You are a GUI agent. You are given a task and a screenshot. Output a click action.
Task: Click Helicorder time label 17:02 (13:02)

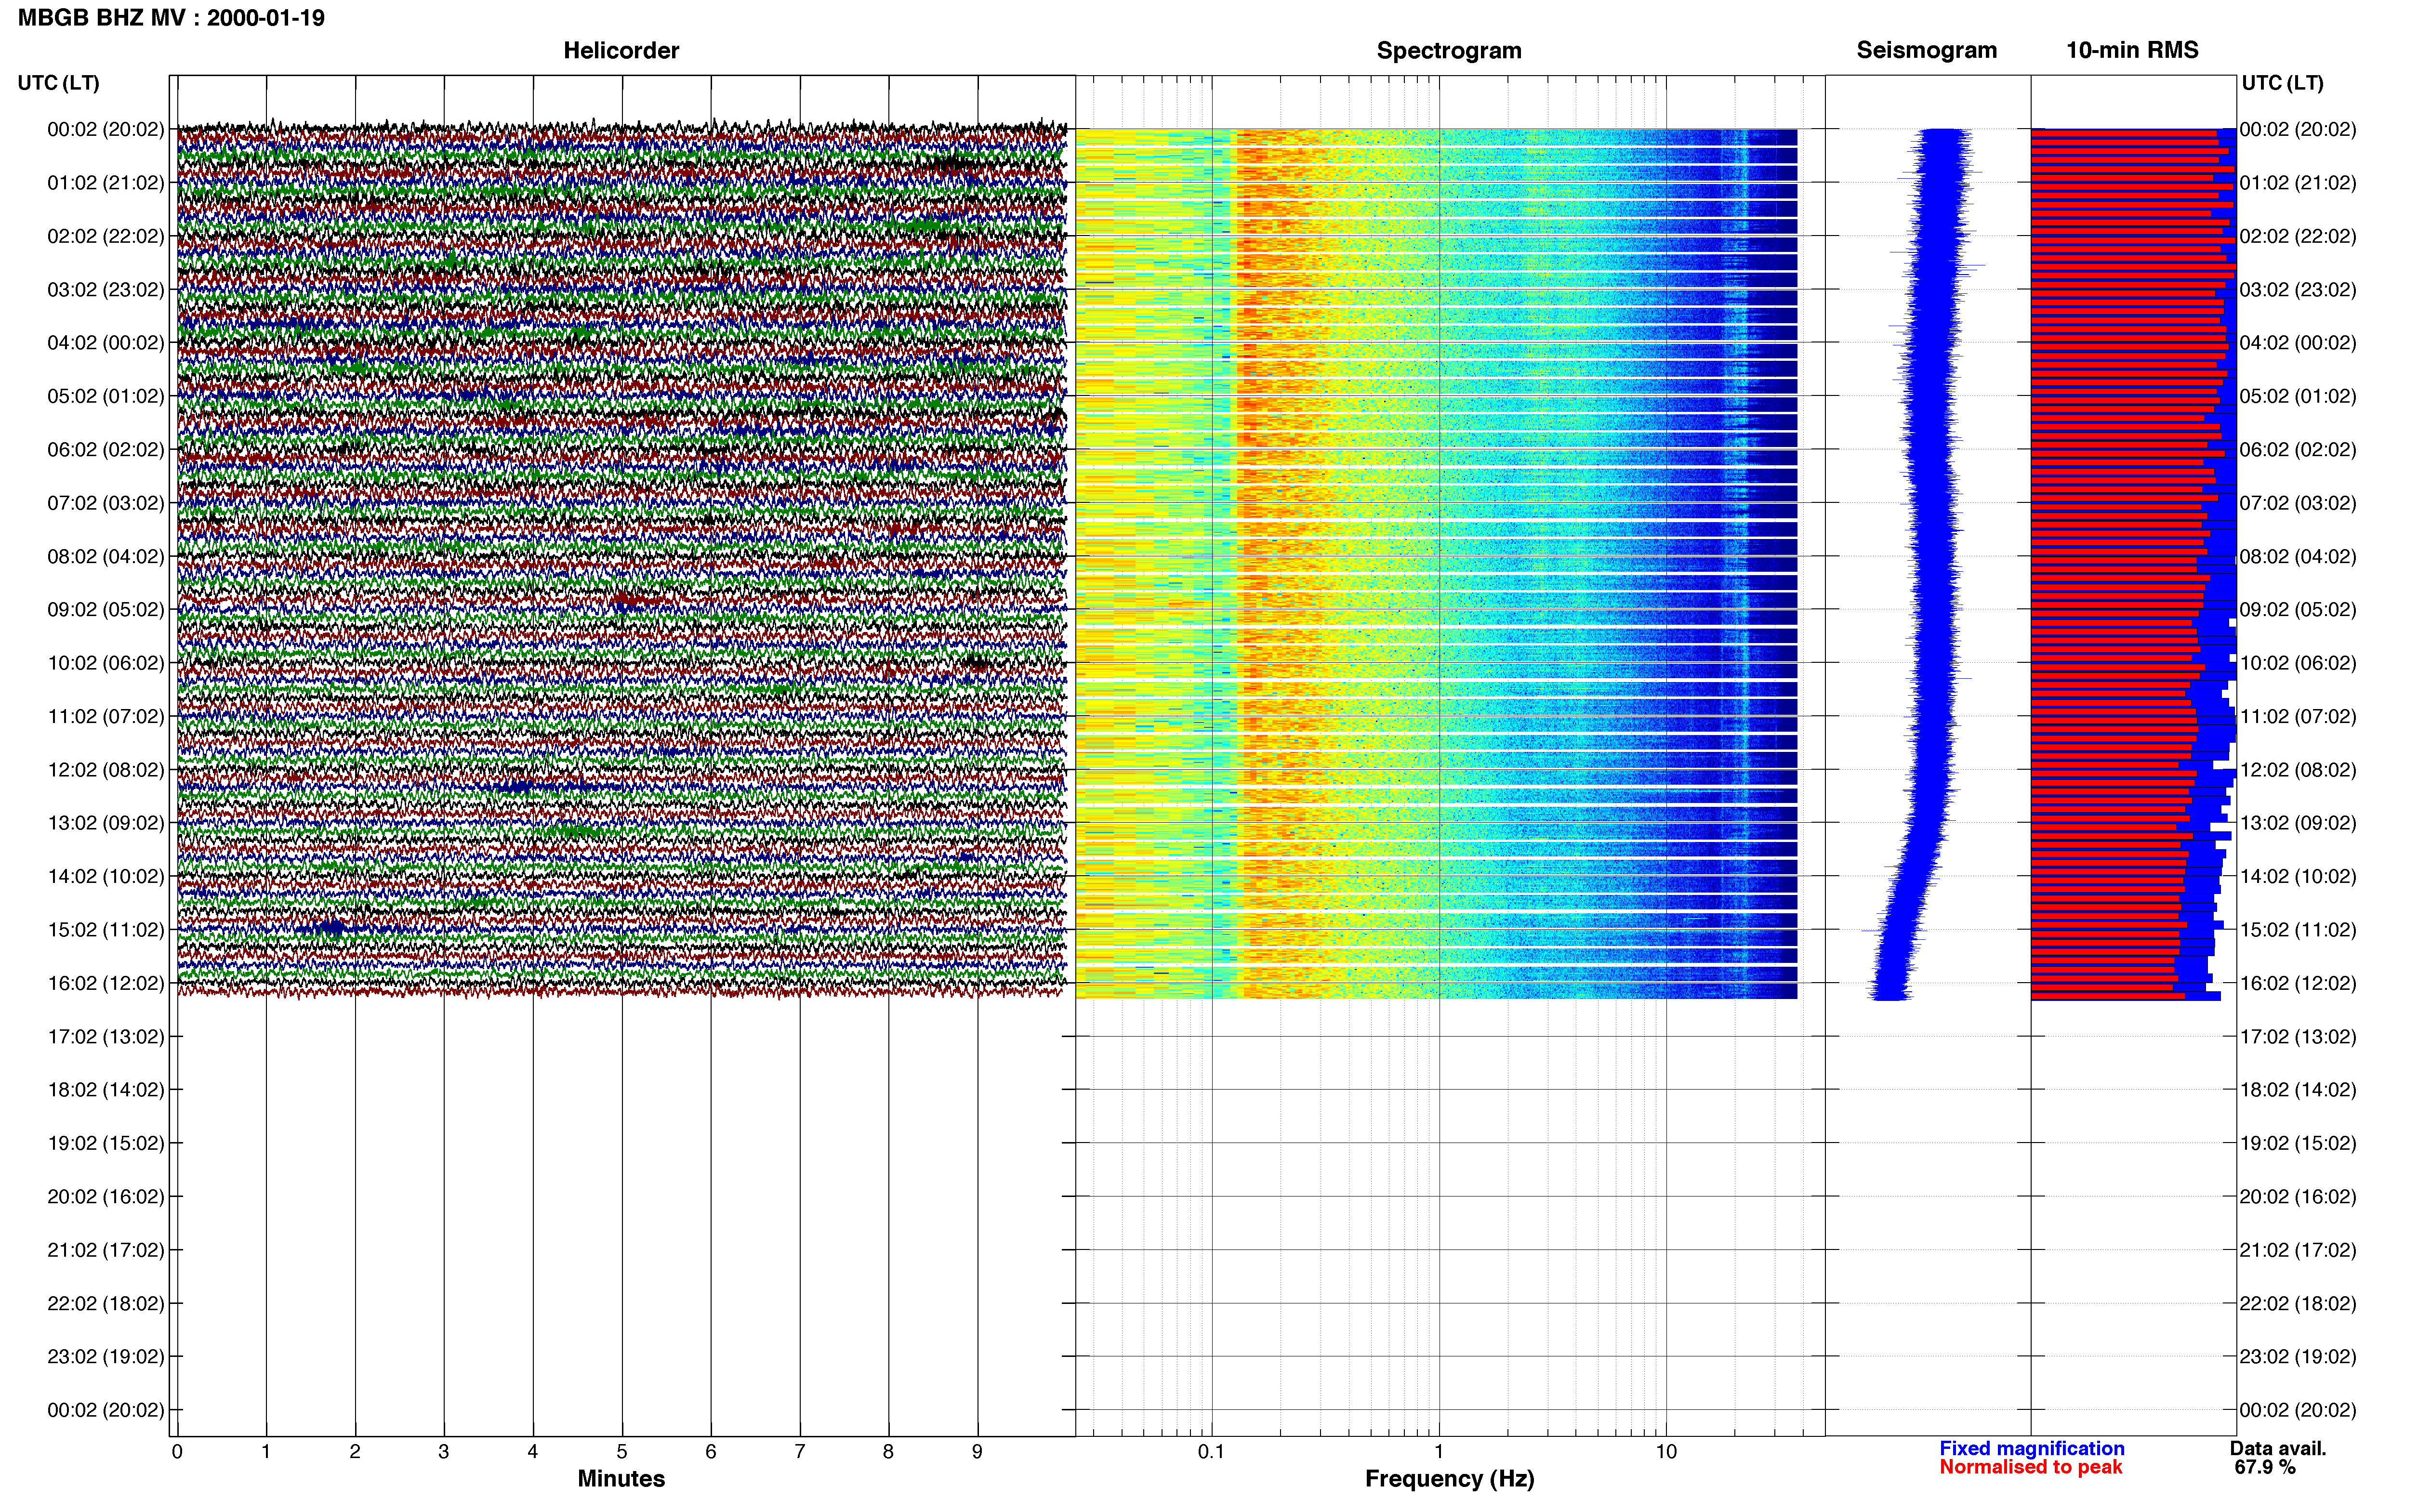[x=106, y=1037]
